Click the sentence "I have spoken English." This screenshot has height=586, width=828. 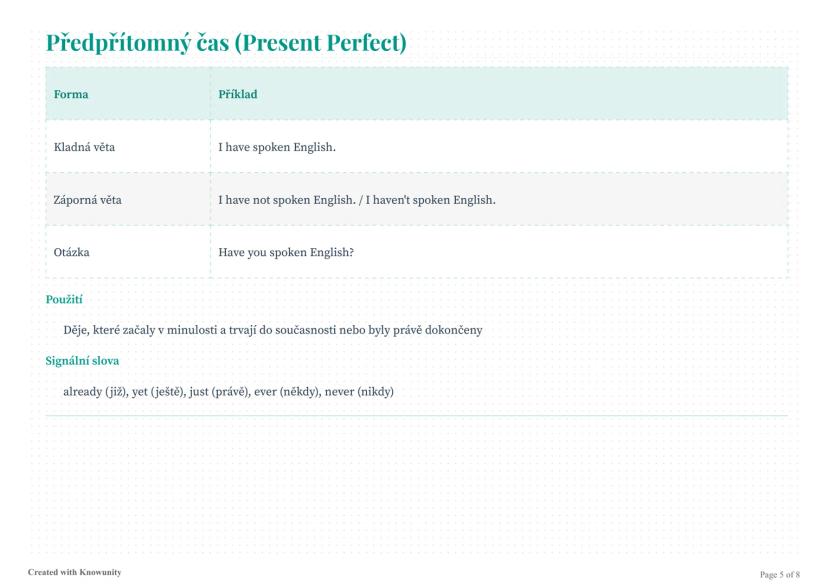tap(277, 148)
